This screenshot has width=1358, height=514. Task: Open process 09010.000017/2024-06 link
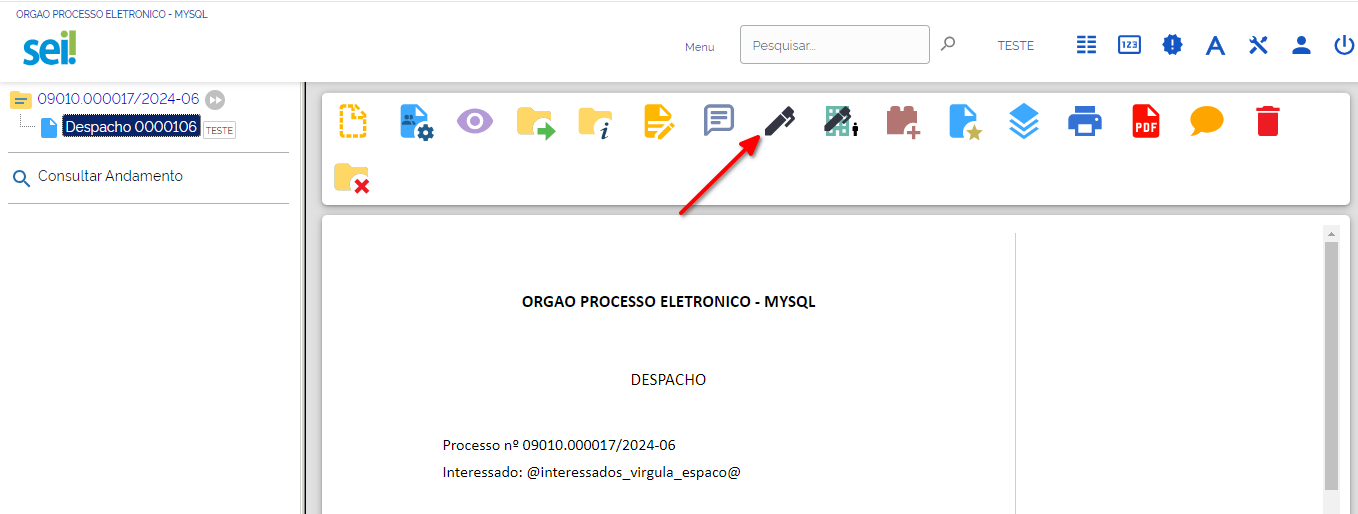click(118, 99)
